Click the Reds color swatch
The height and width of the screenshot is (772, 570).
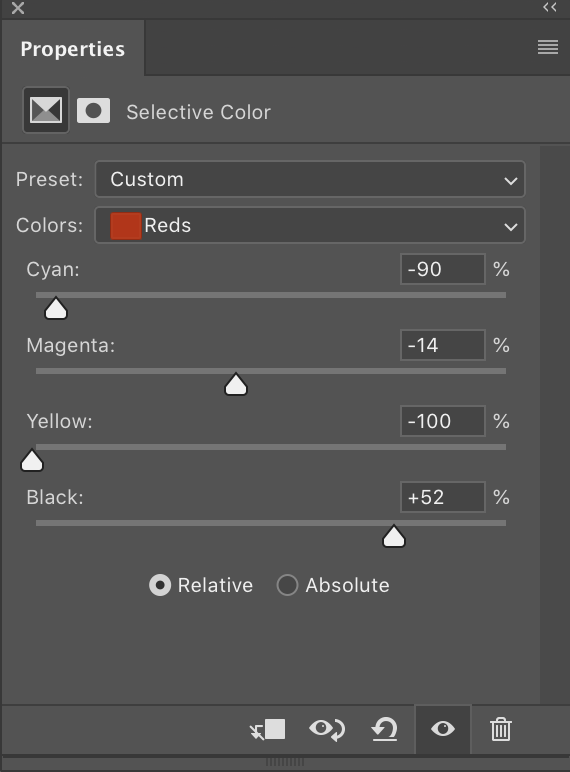tap(126, 226)
